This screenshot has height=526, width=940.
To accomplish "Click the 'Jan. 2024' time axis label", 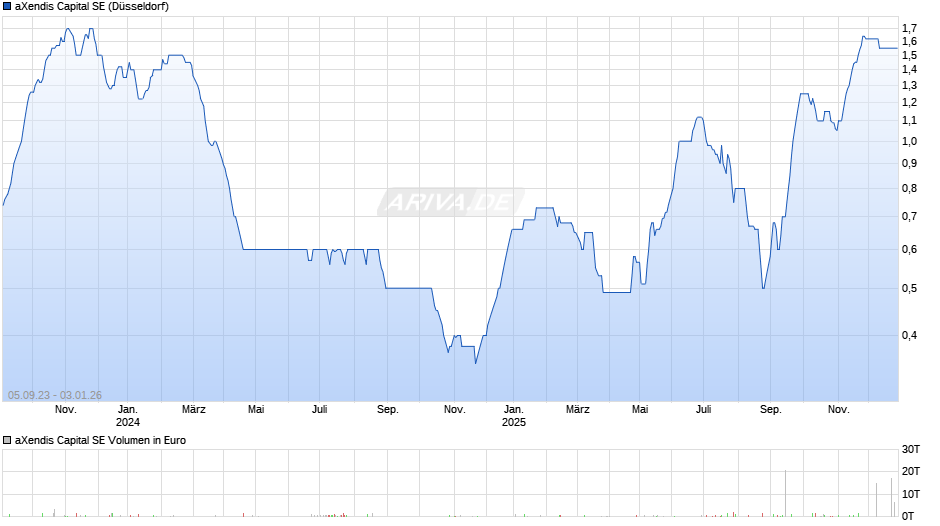I will pyautogui.click(x=128, y=416).
